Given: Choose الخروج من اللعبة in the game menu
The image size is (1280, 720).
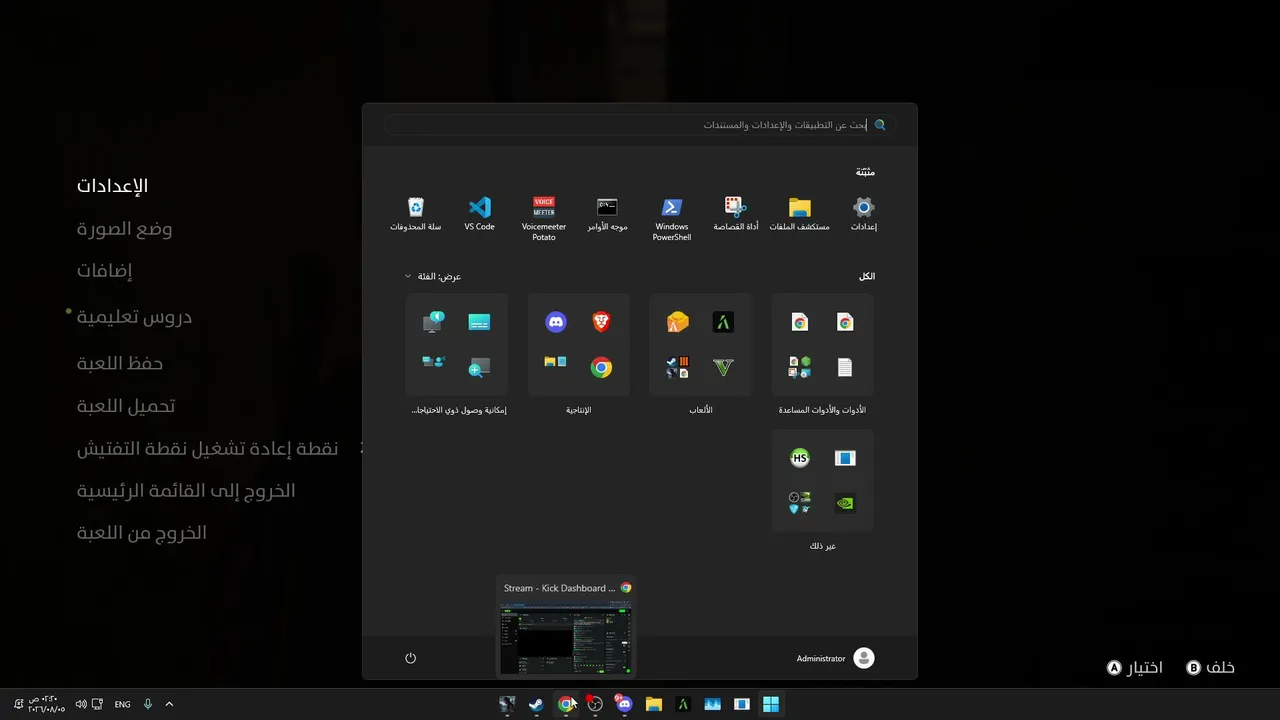Looking at the screenshot, I should coord(142,533).
